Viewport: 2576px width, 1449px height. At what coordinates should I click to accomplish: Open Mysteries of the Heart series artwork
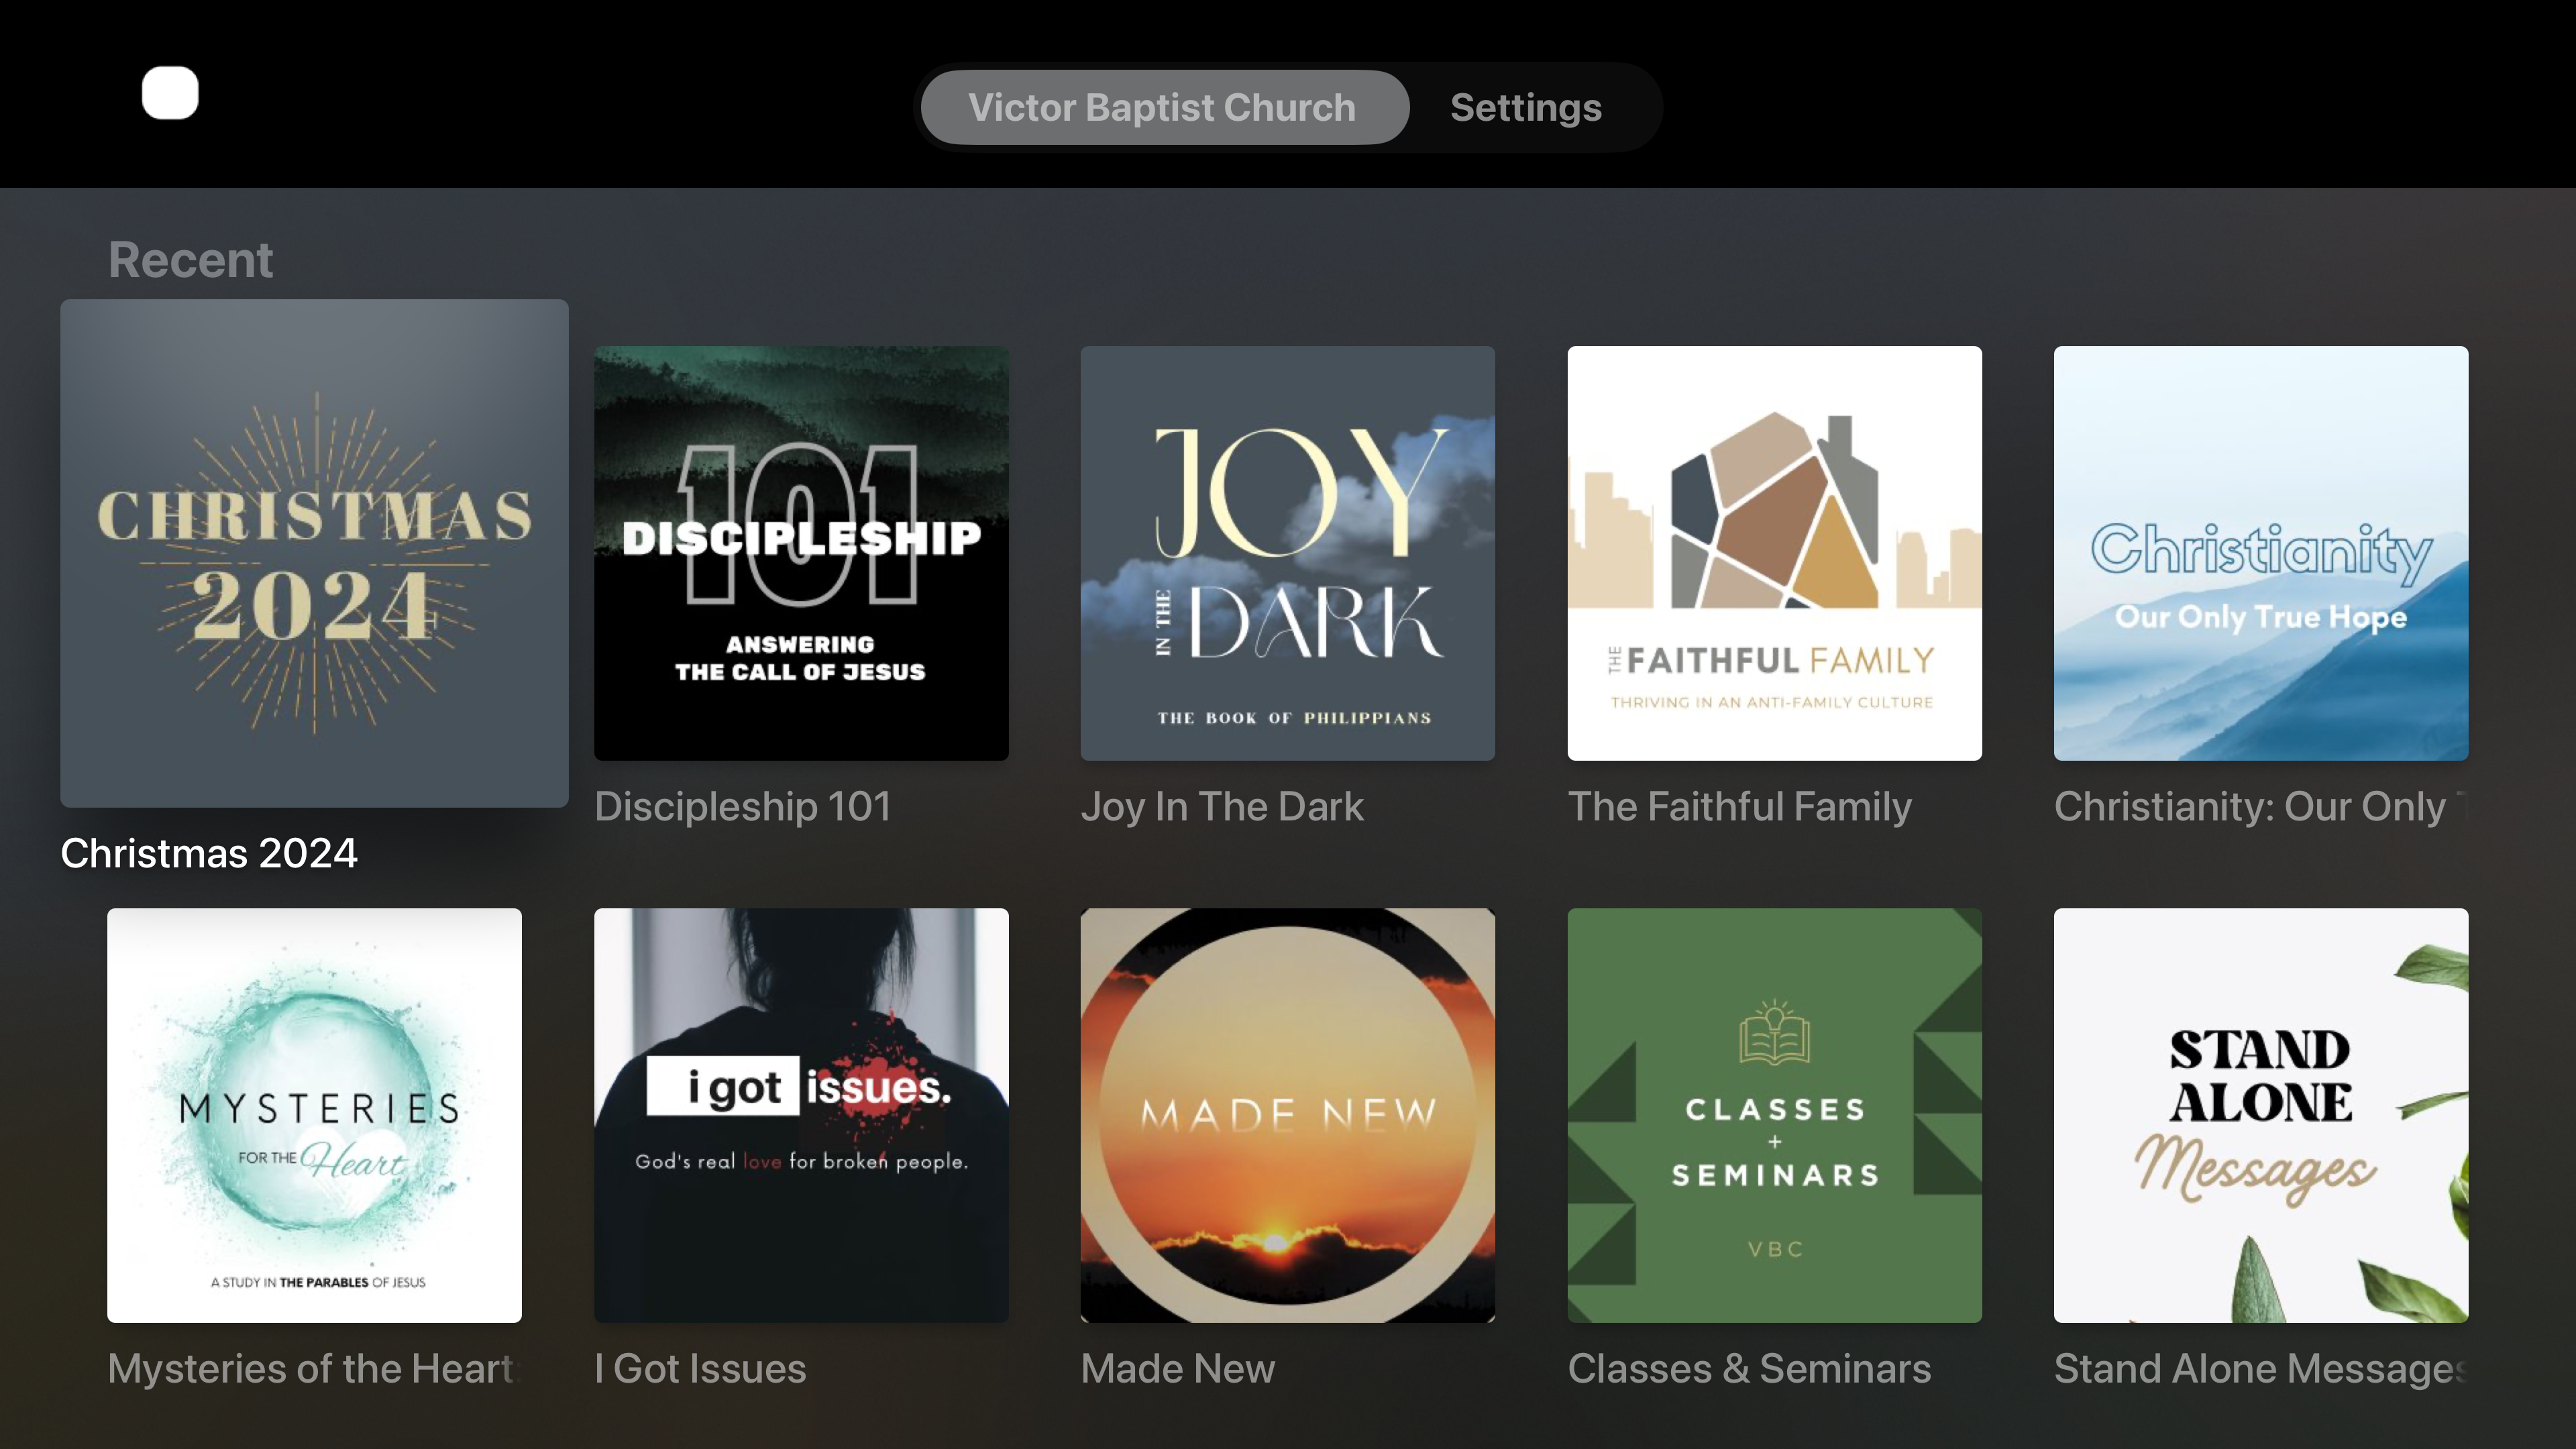pyautogui.click(x=314, y=1115)
